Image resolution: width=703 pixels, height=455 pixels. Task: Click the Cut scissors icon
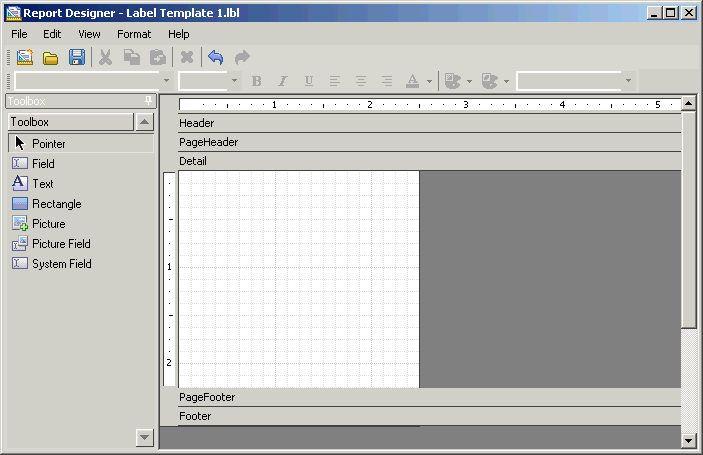point(105,57)
